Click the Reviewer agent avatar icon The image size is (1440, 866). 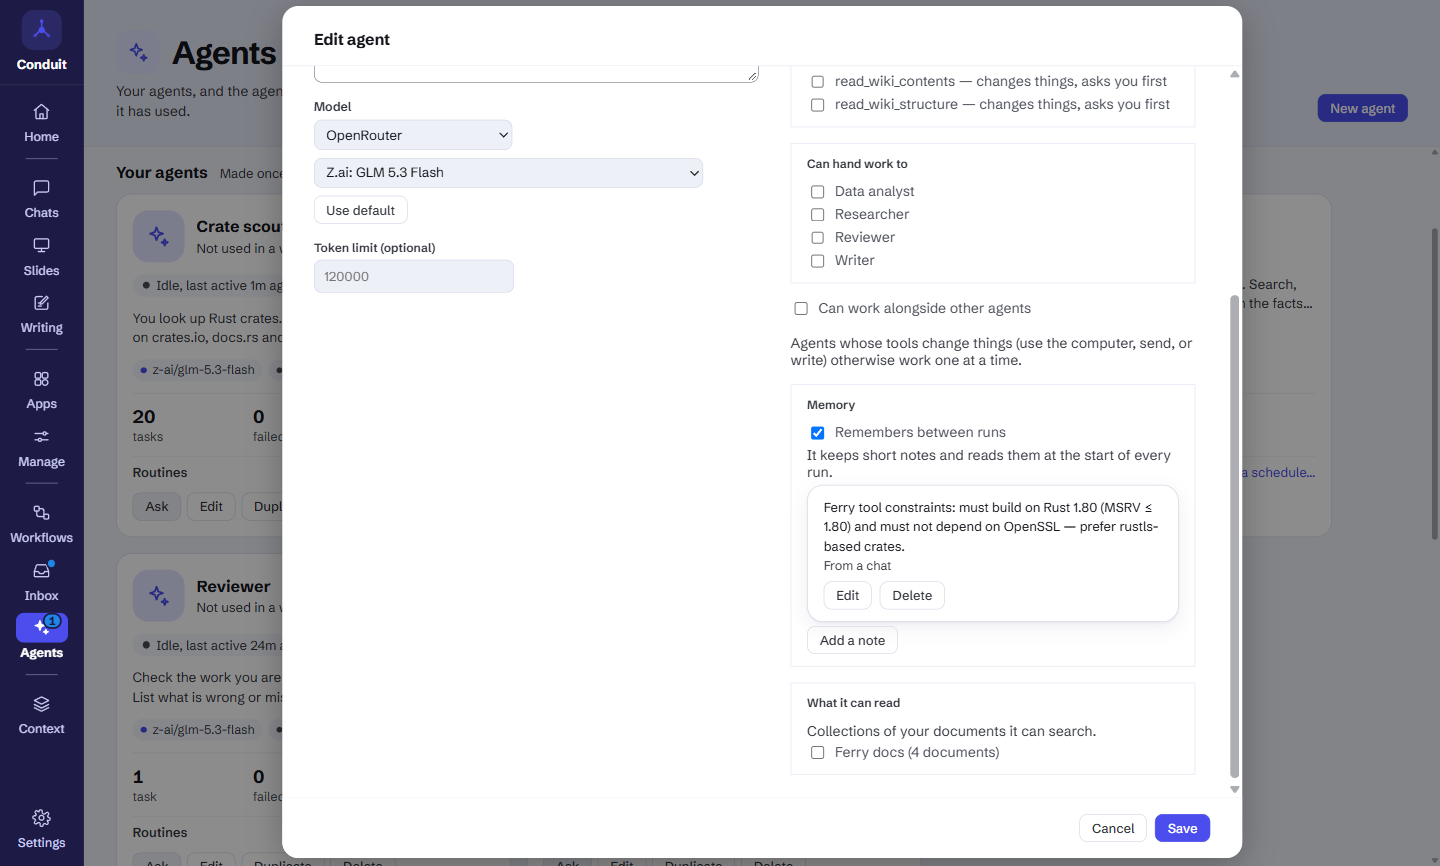click(x=158, y=596)
